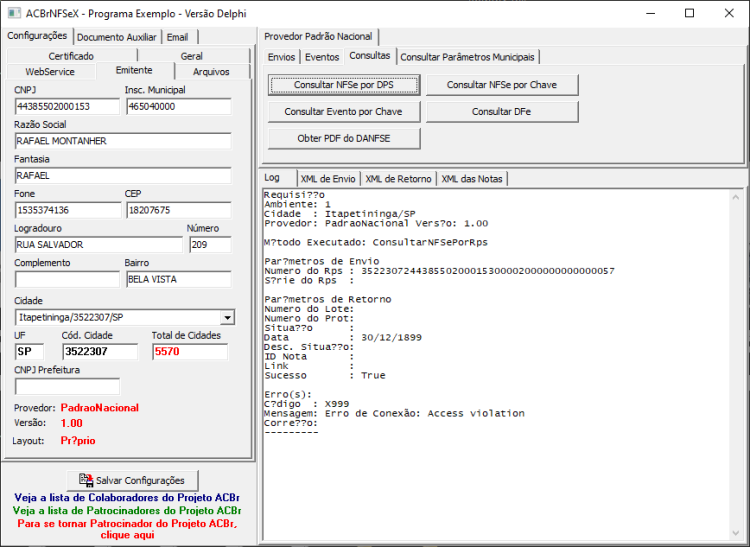
Task: Click the Razão Social field
Action: point(123,141)
